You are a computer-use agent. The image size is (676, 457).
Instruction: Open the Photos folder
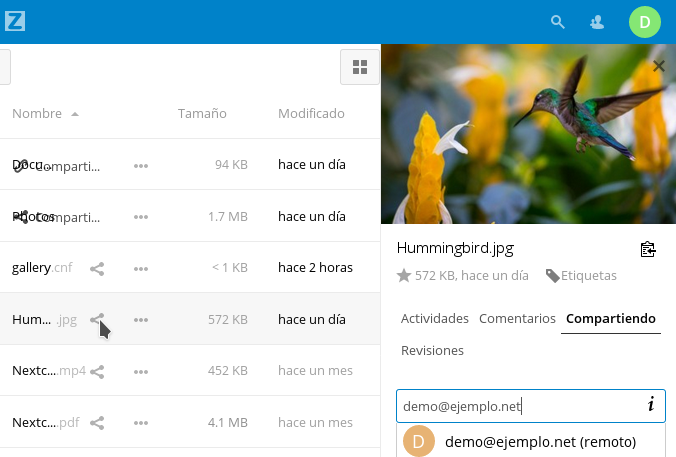[34, 216]
